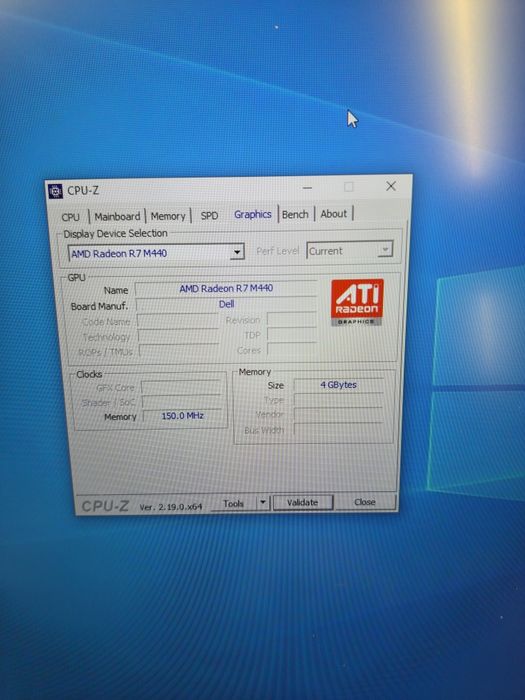525x700 pixels.
Task: Click the CPU-Z brand text at bottom left
Action: click(x=105, y=506)
